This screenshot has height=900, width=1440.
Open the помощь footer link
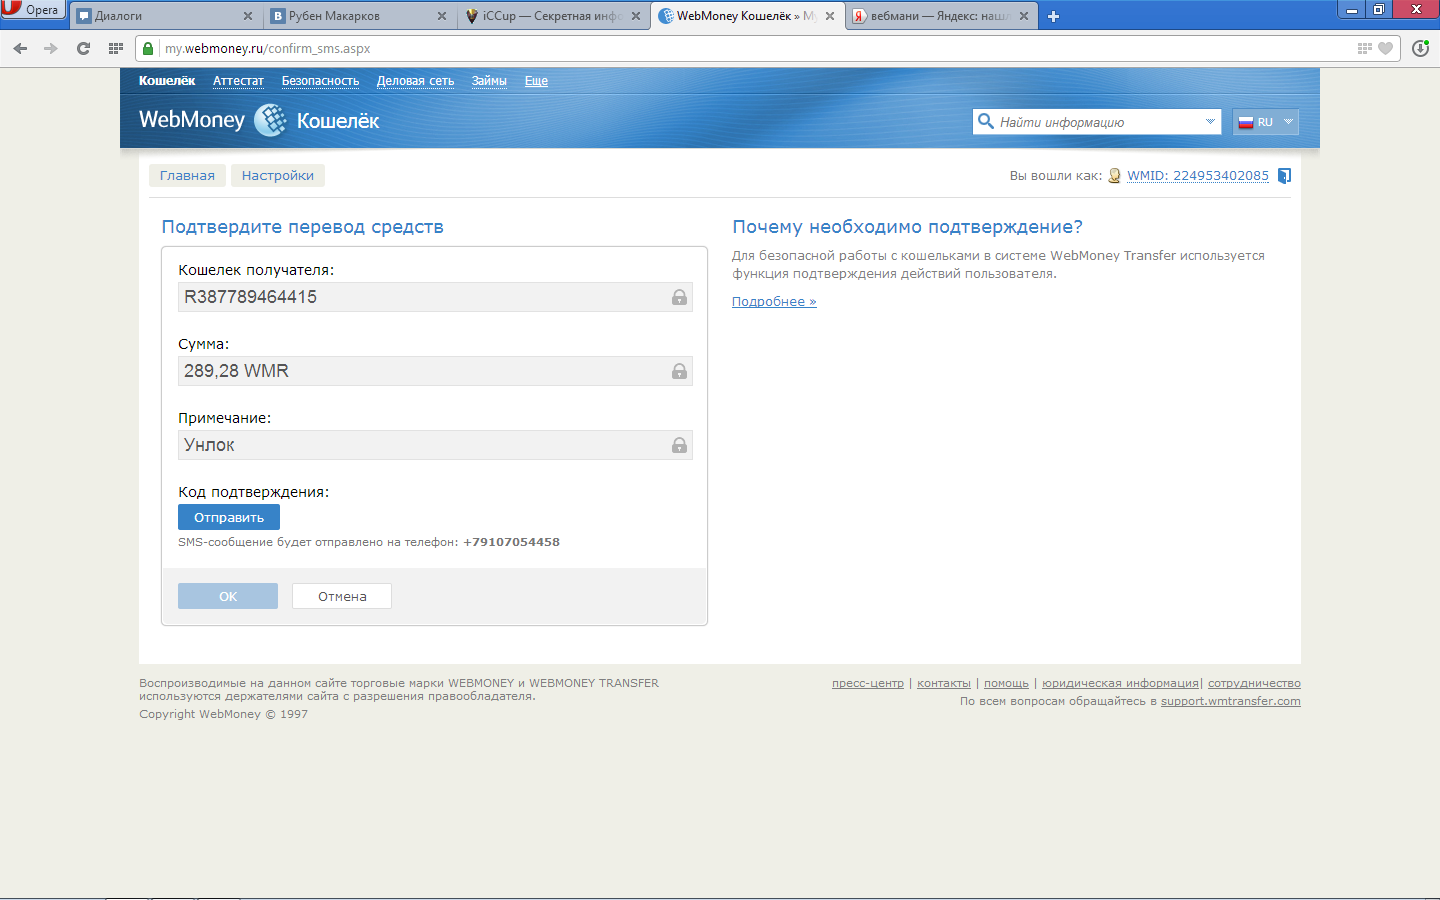point(1006,684)
